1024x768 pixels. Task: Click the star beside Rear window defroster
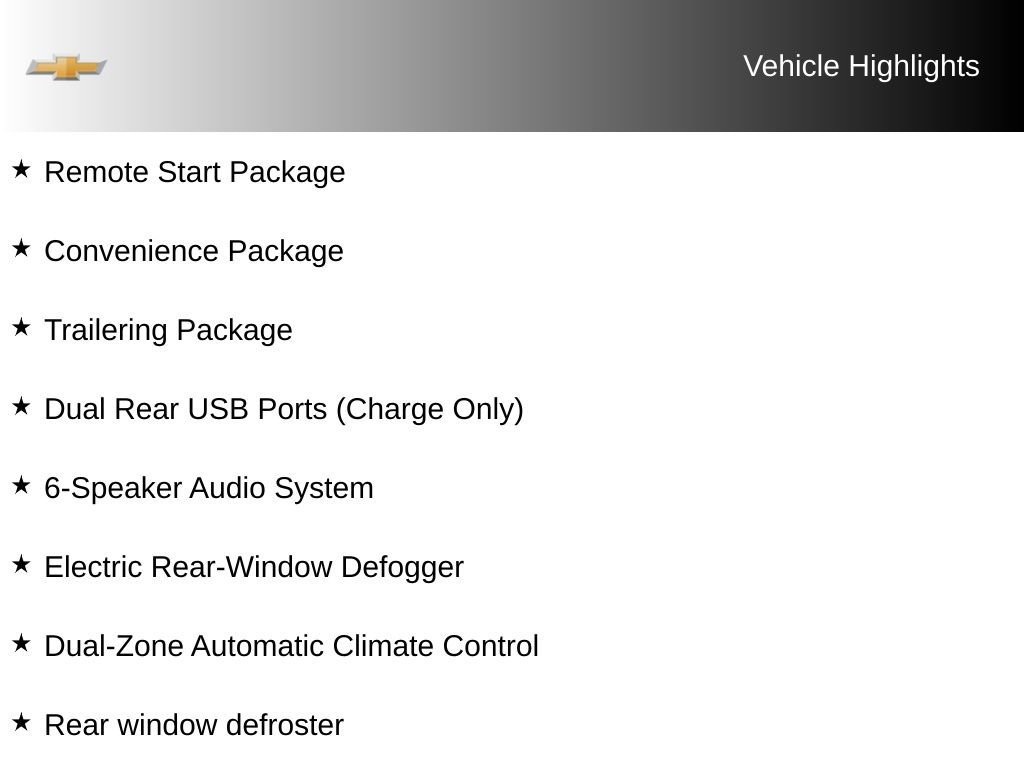(22, 722)
